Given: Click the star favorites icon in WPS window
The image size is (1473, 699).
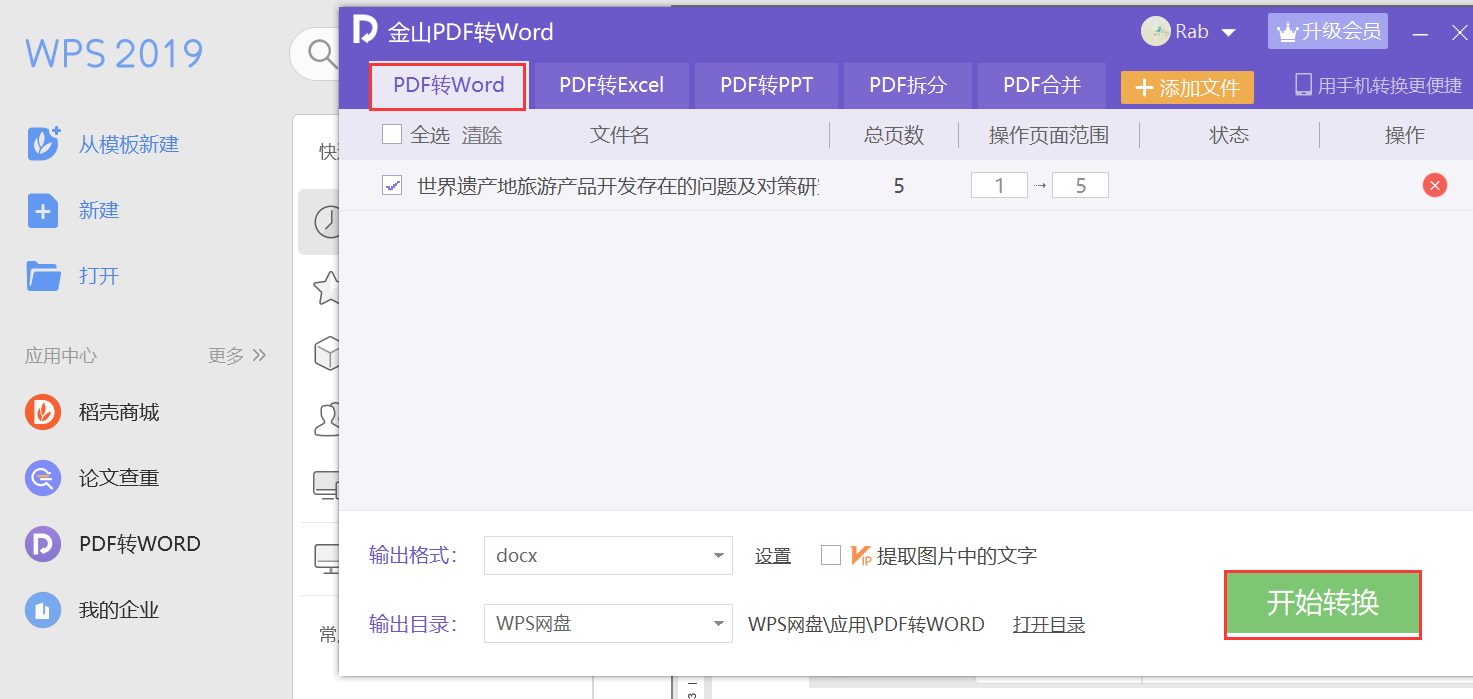Looking at the screenshot, I should click(326, 288).
